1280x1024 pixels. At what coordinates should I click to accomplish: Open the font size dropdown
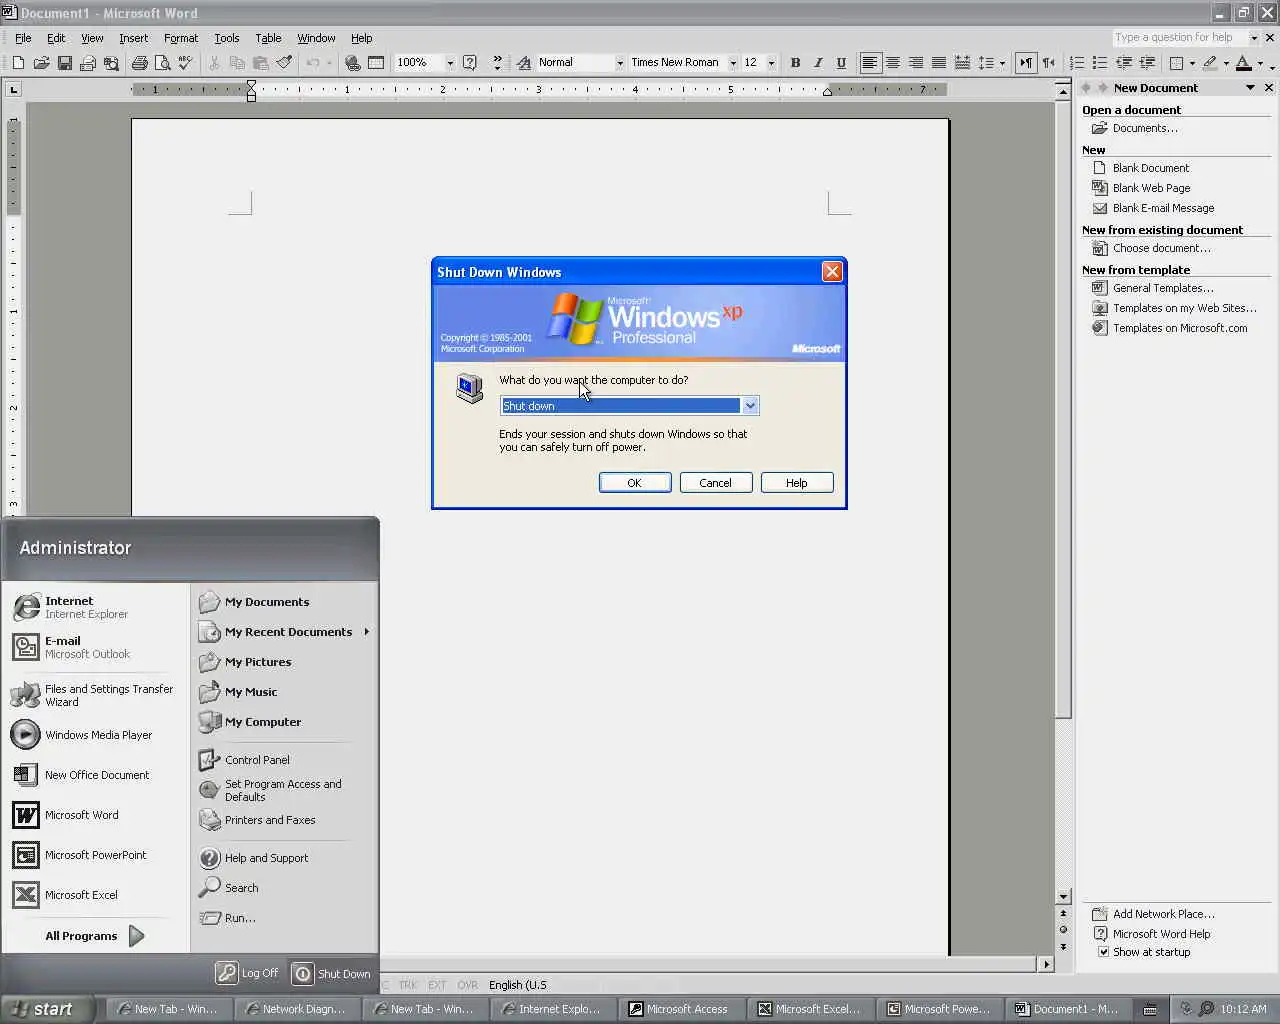[x=771, y=62]
